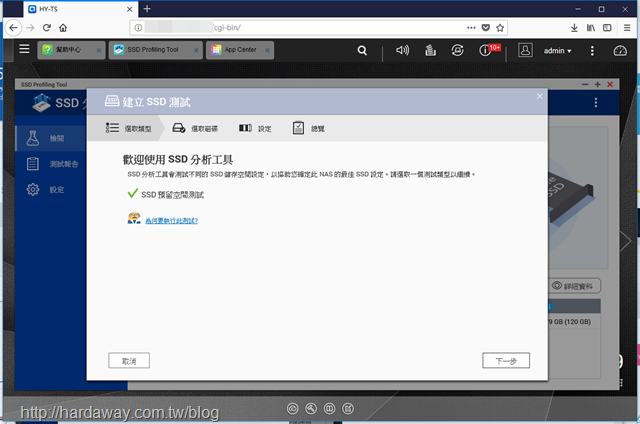The image size is (640, 424).
Task: Open page actions three-dot menu in address bar
Action: click(471, 28)
